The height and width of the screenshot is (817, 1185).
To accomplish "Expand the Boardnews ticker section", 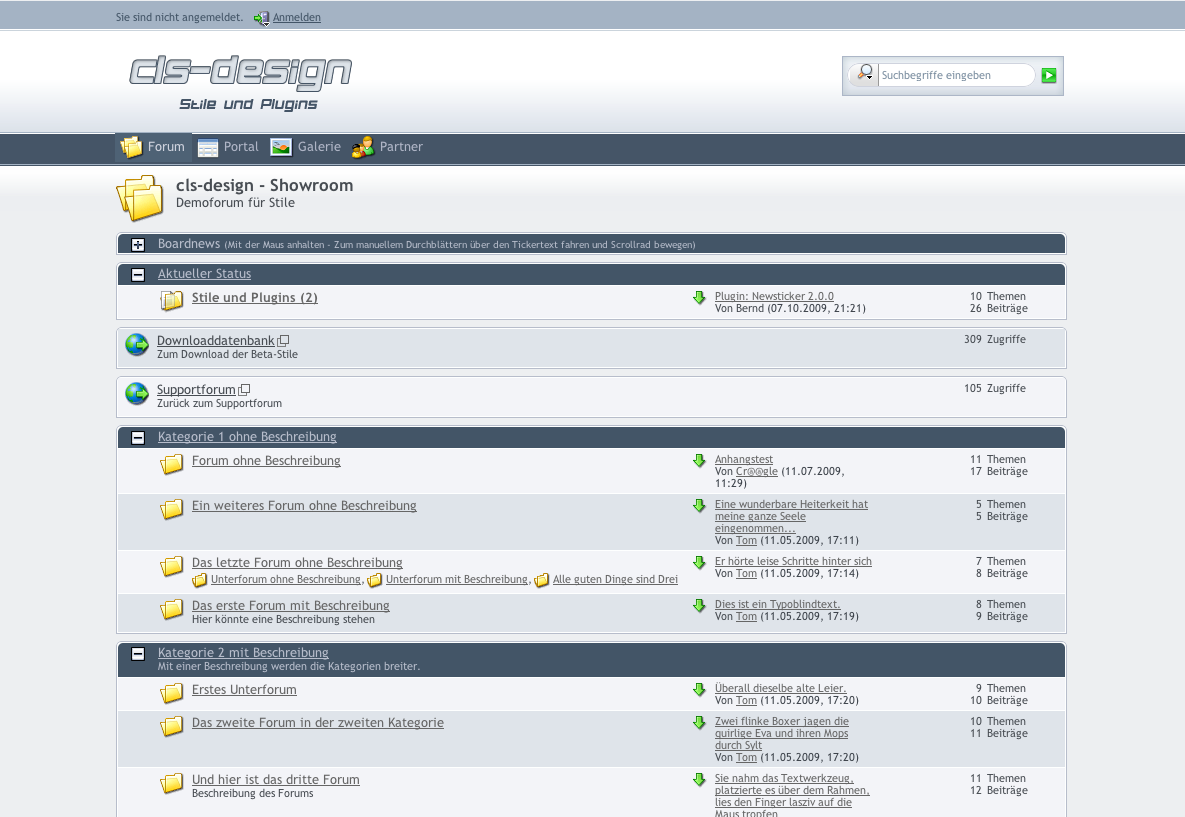I will [x=138, y=245].
